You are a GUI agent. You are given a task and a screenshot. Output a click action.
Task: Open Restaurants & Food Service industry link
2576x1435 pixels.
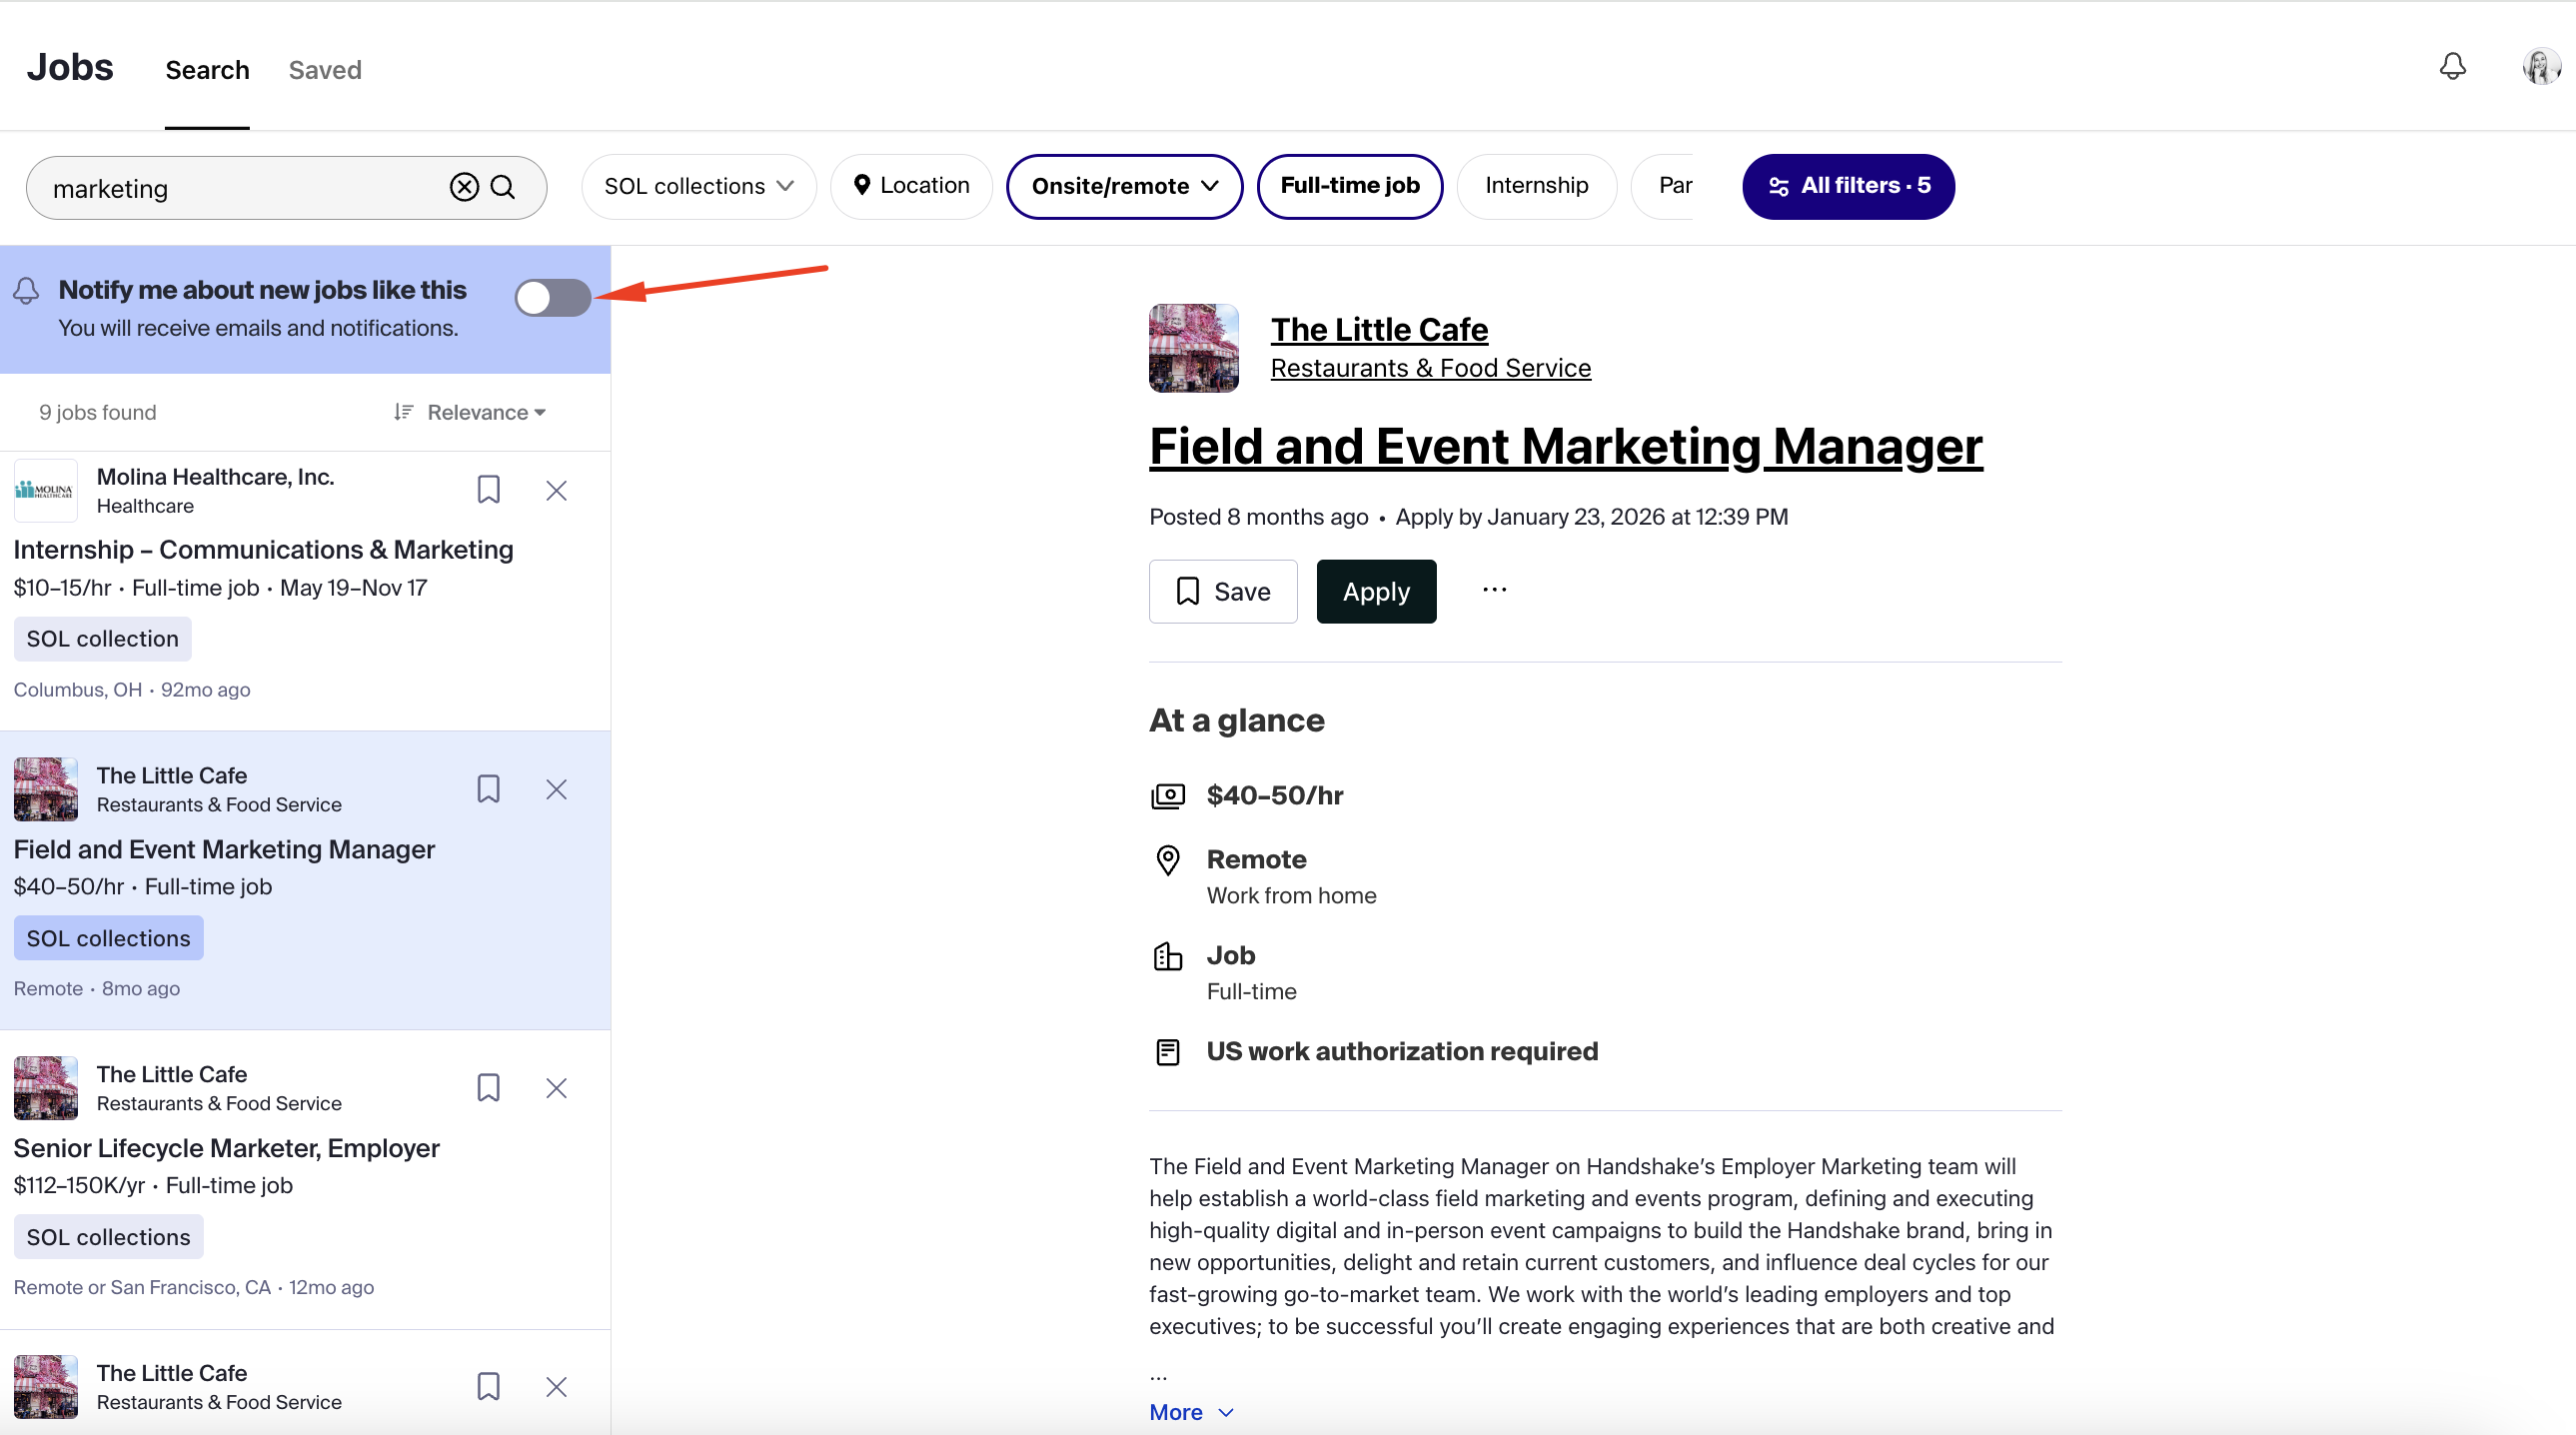(1430, 368)
